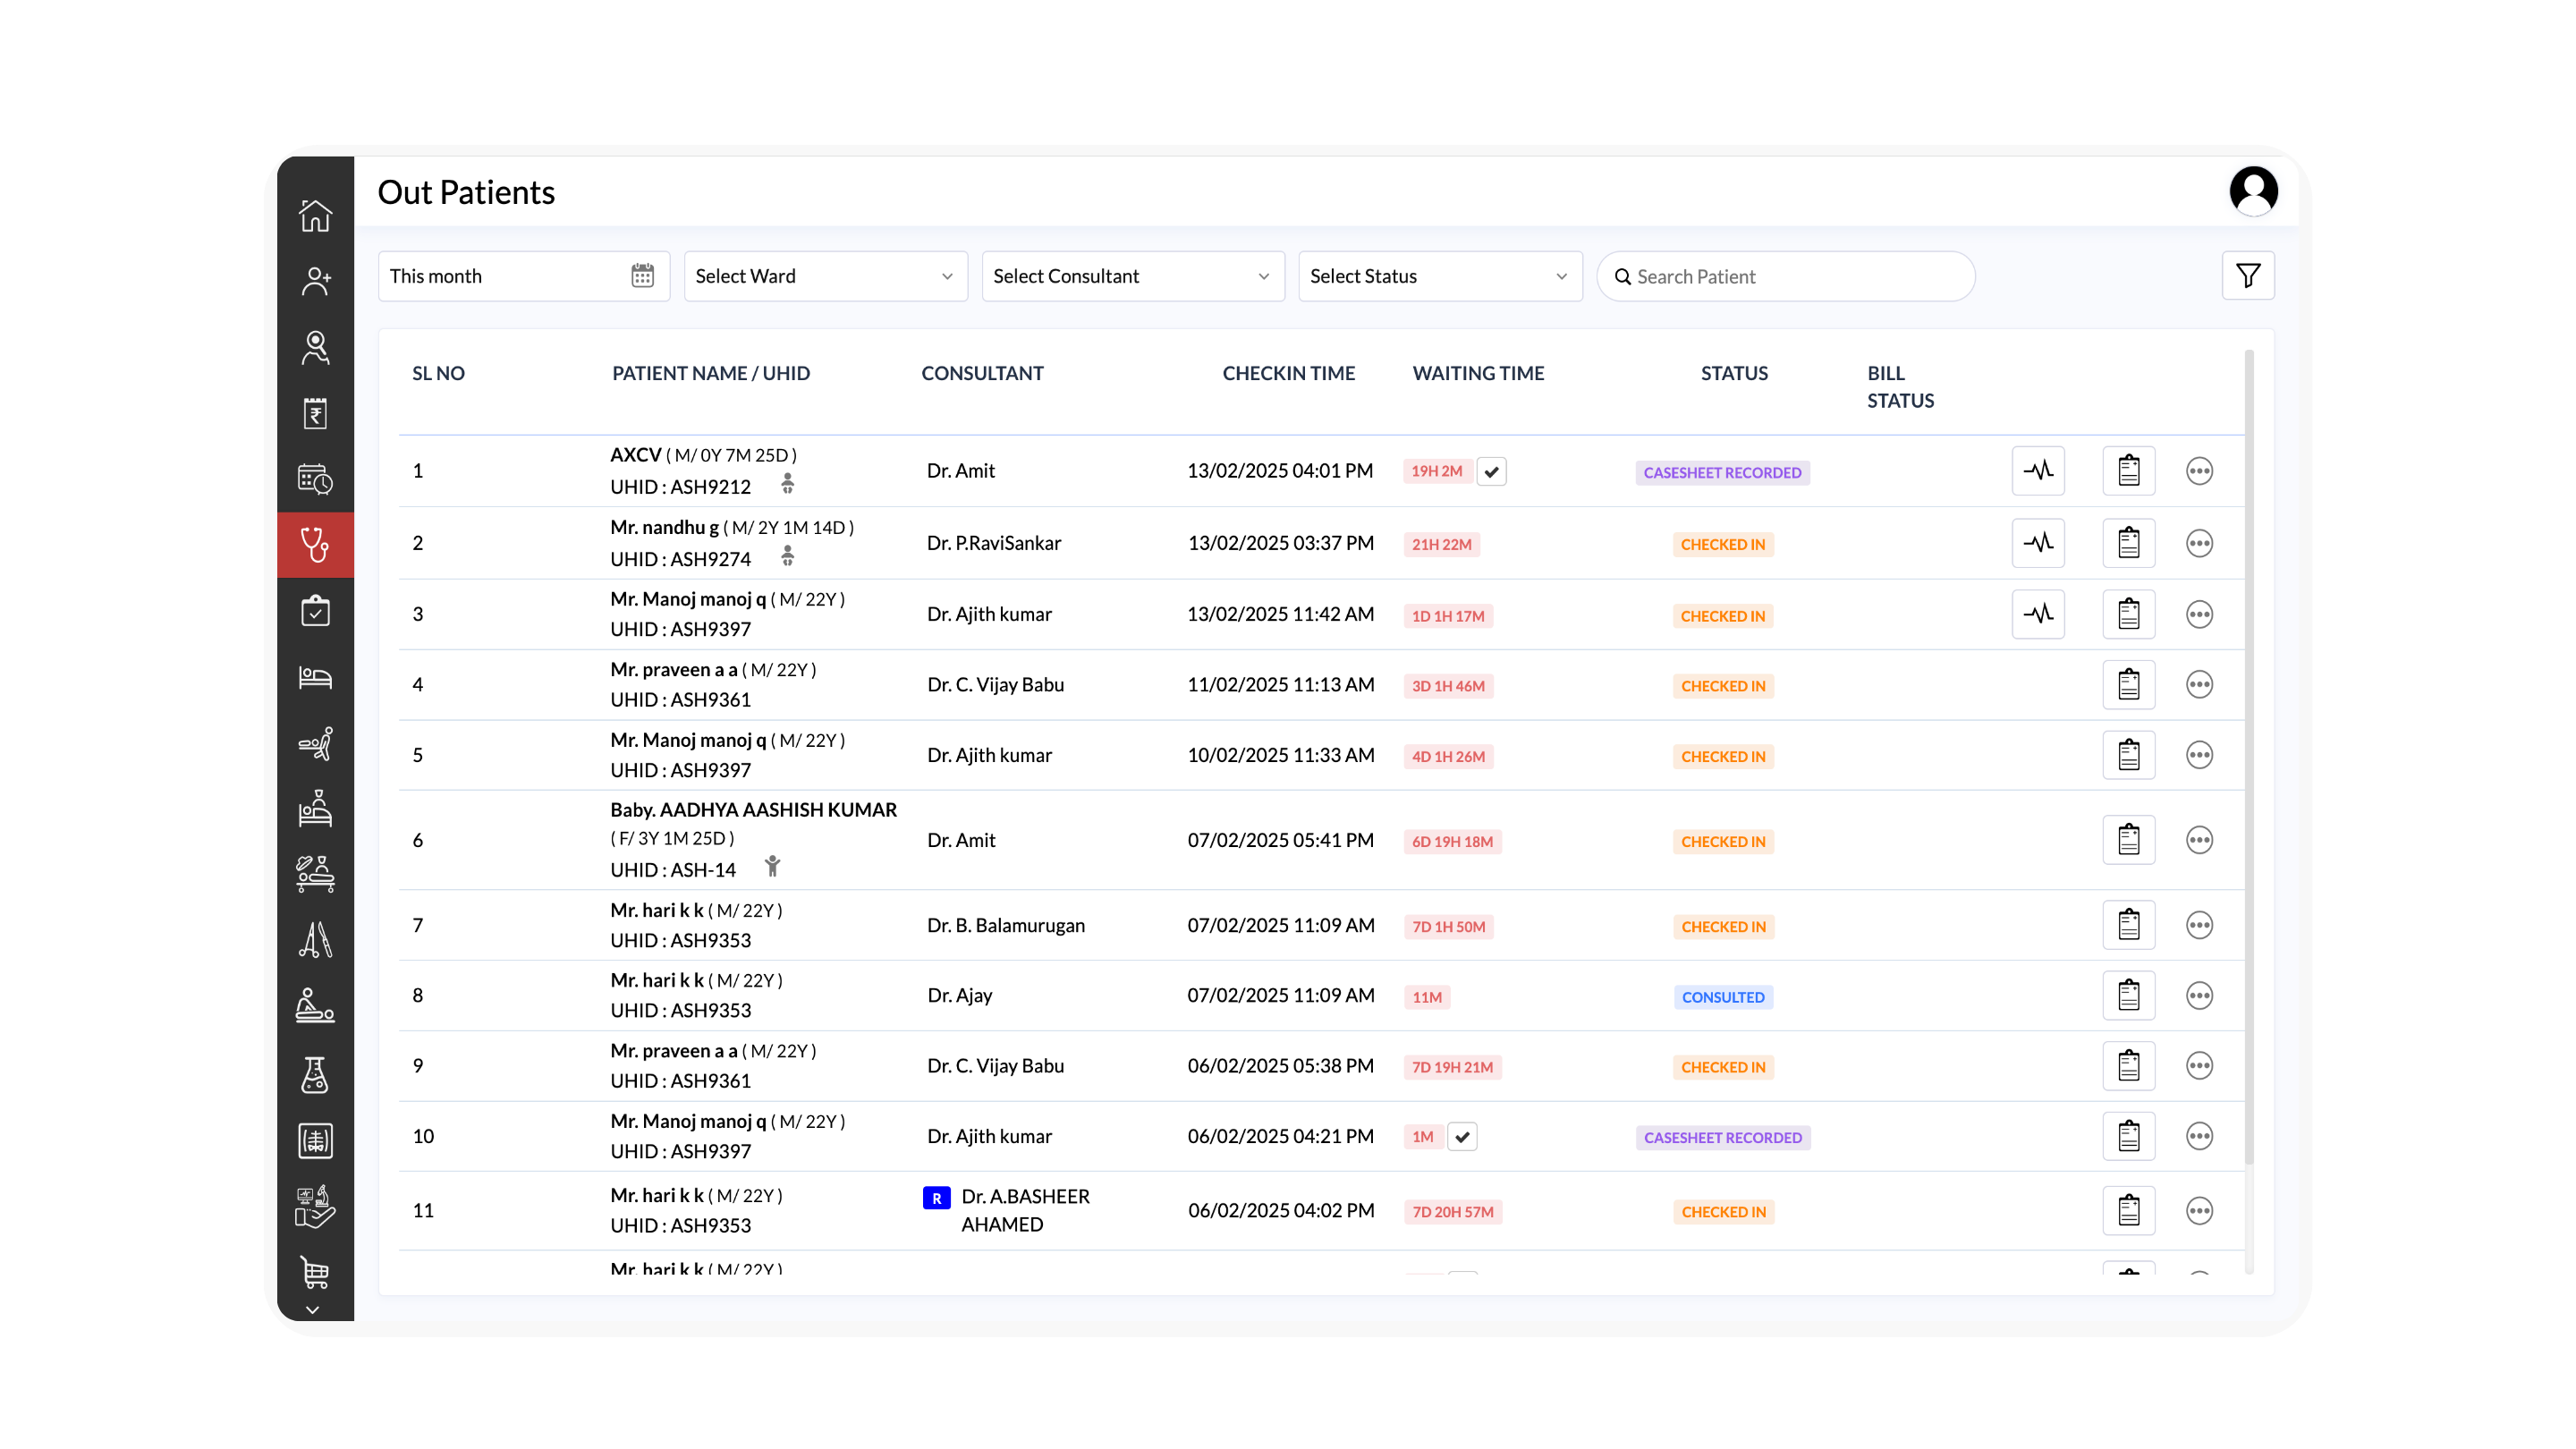Select the lab flask icon in sidebar

pos(316,1073)
